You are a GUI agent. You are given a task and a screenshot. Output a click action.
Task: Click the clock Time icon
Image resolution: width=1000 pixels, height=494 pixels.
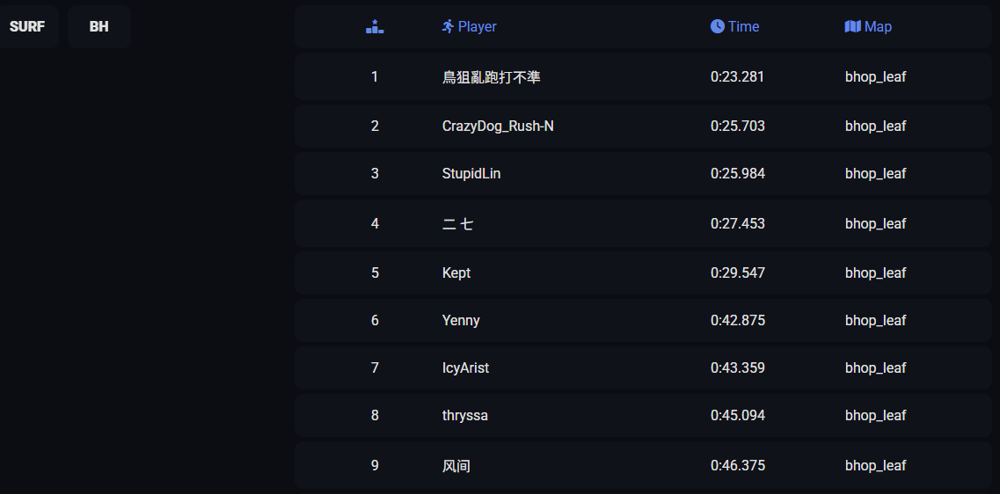(717, 26)
